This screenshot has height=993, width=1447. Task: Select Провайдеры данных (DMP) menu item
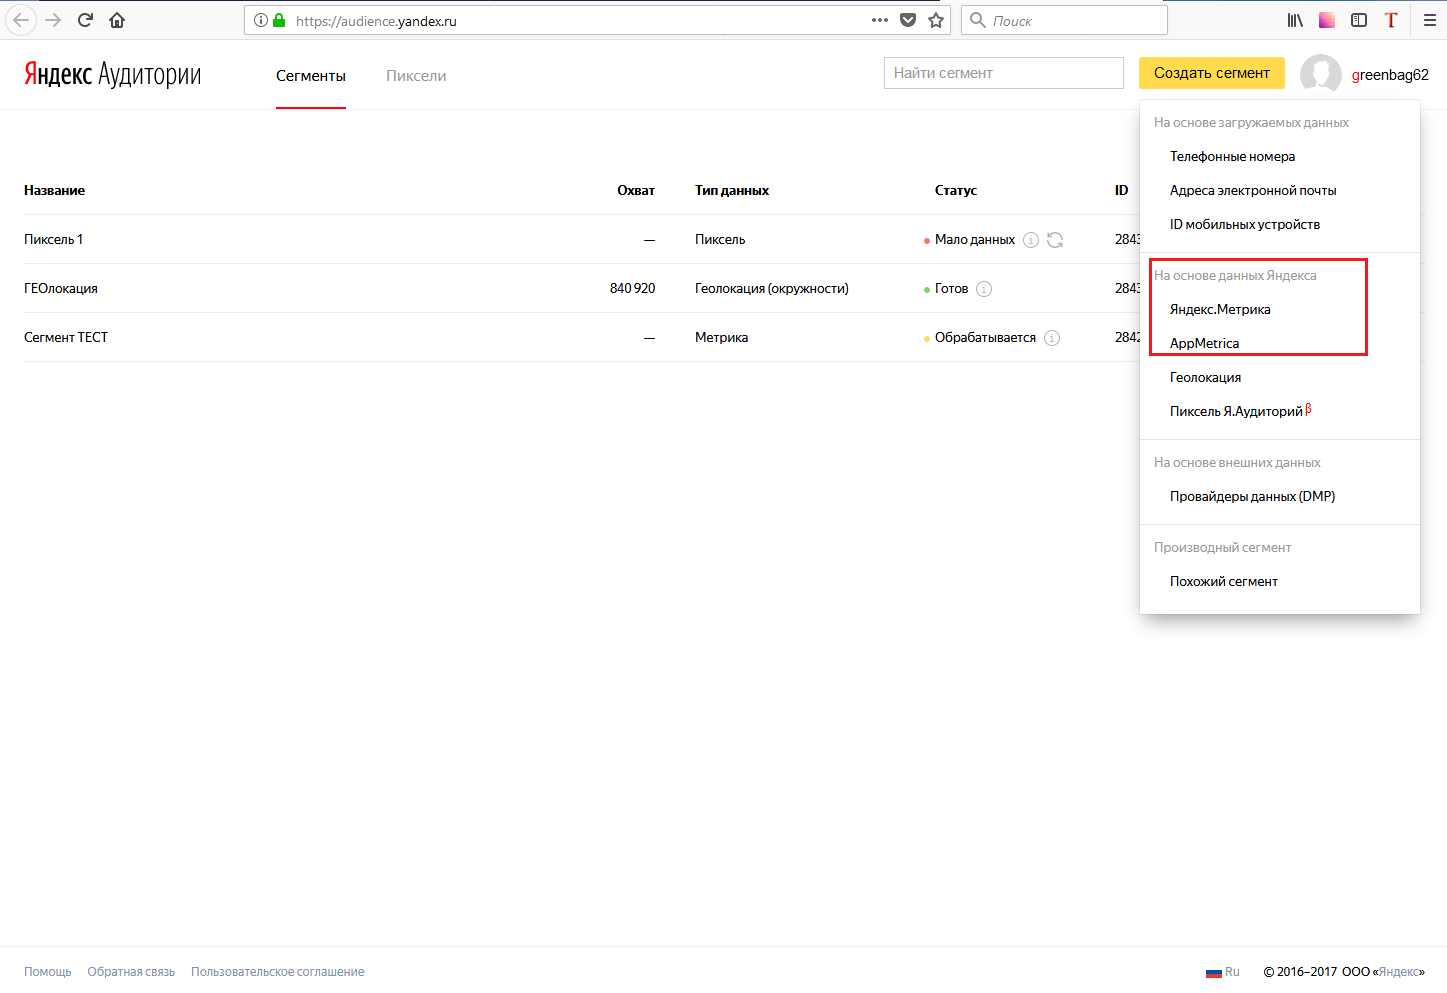[x=1252, y=497]
